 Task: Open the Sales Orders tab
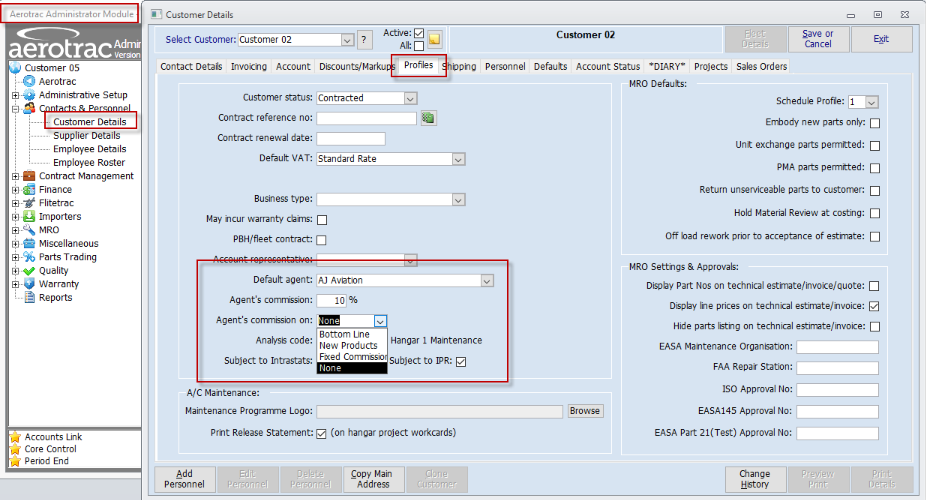click(761, 67)
